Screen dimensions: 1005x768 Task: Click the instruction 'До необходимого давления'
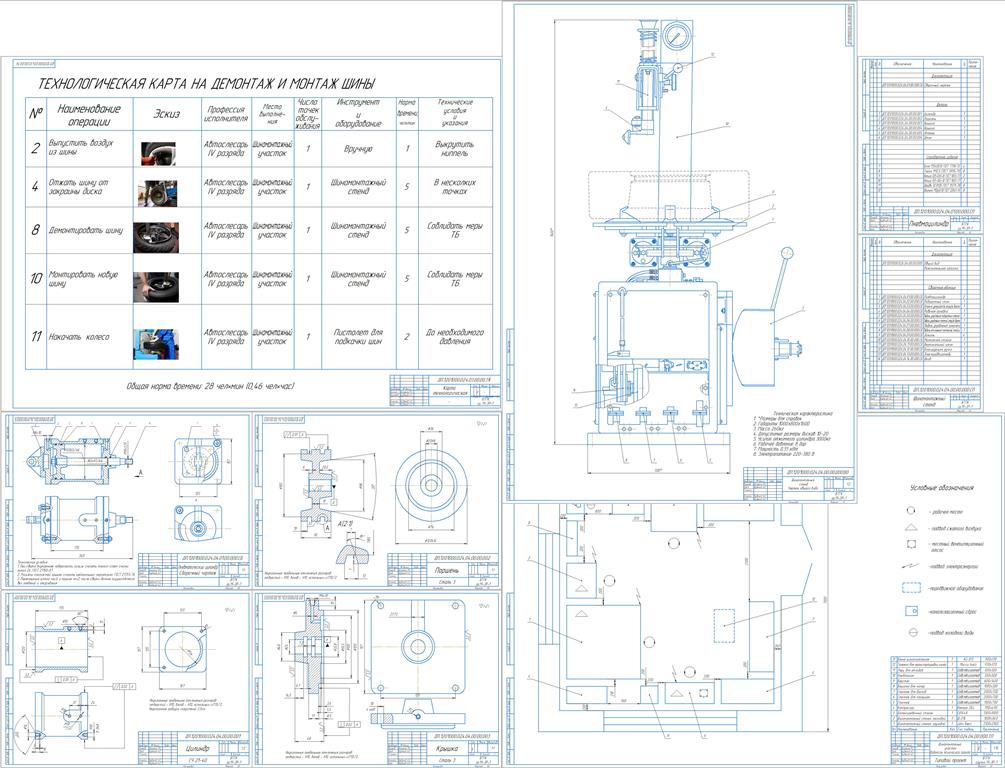click(454, 337)
